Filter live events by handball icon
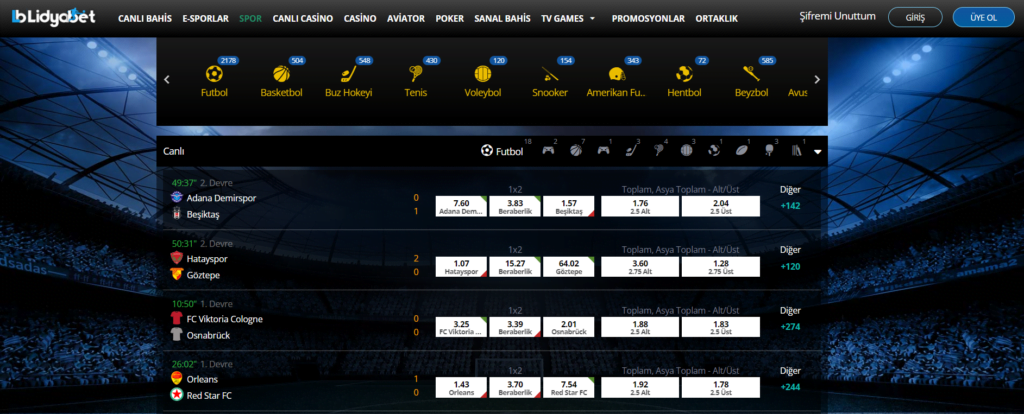The height and width of the screenshot is (414, 1024). (x=714, y=150)
